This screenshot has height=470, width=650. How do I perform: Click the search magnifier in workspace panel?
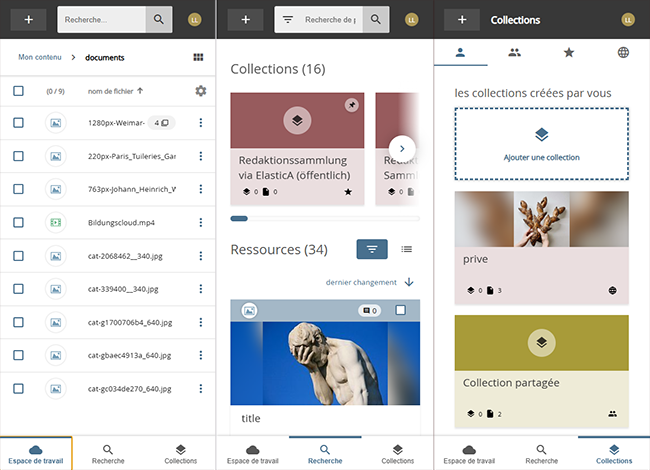coord(158,19)
